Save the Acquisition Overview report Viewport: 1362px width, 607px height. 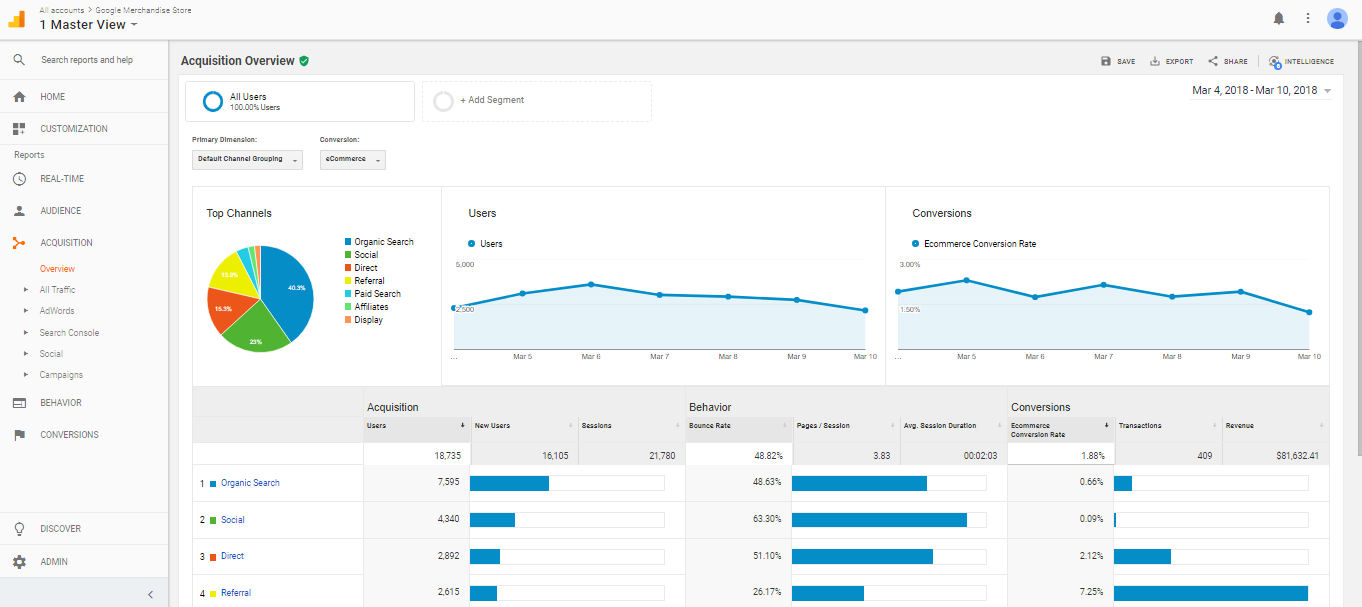1117,61
